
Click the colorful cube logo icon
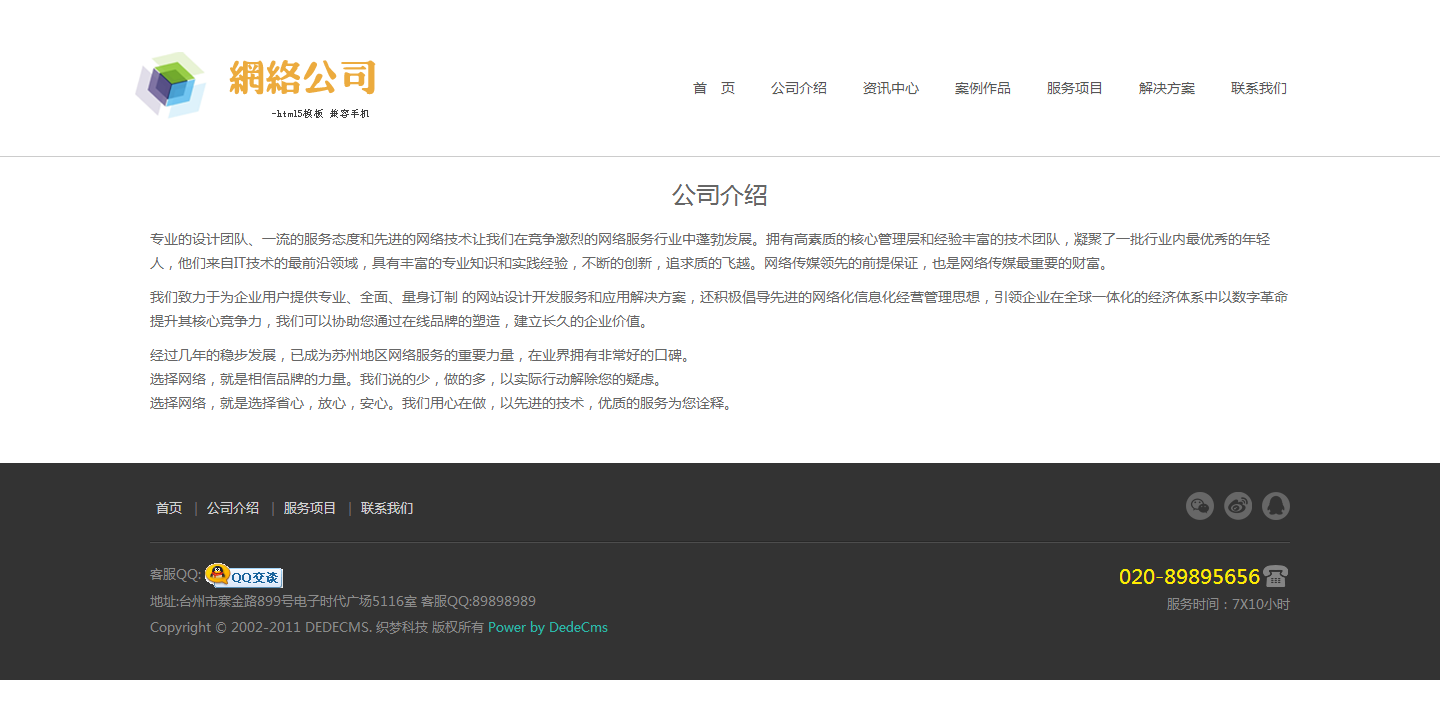[171, 85]
